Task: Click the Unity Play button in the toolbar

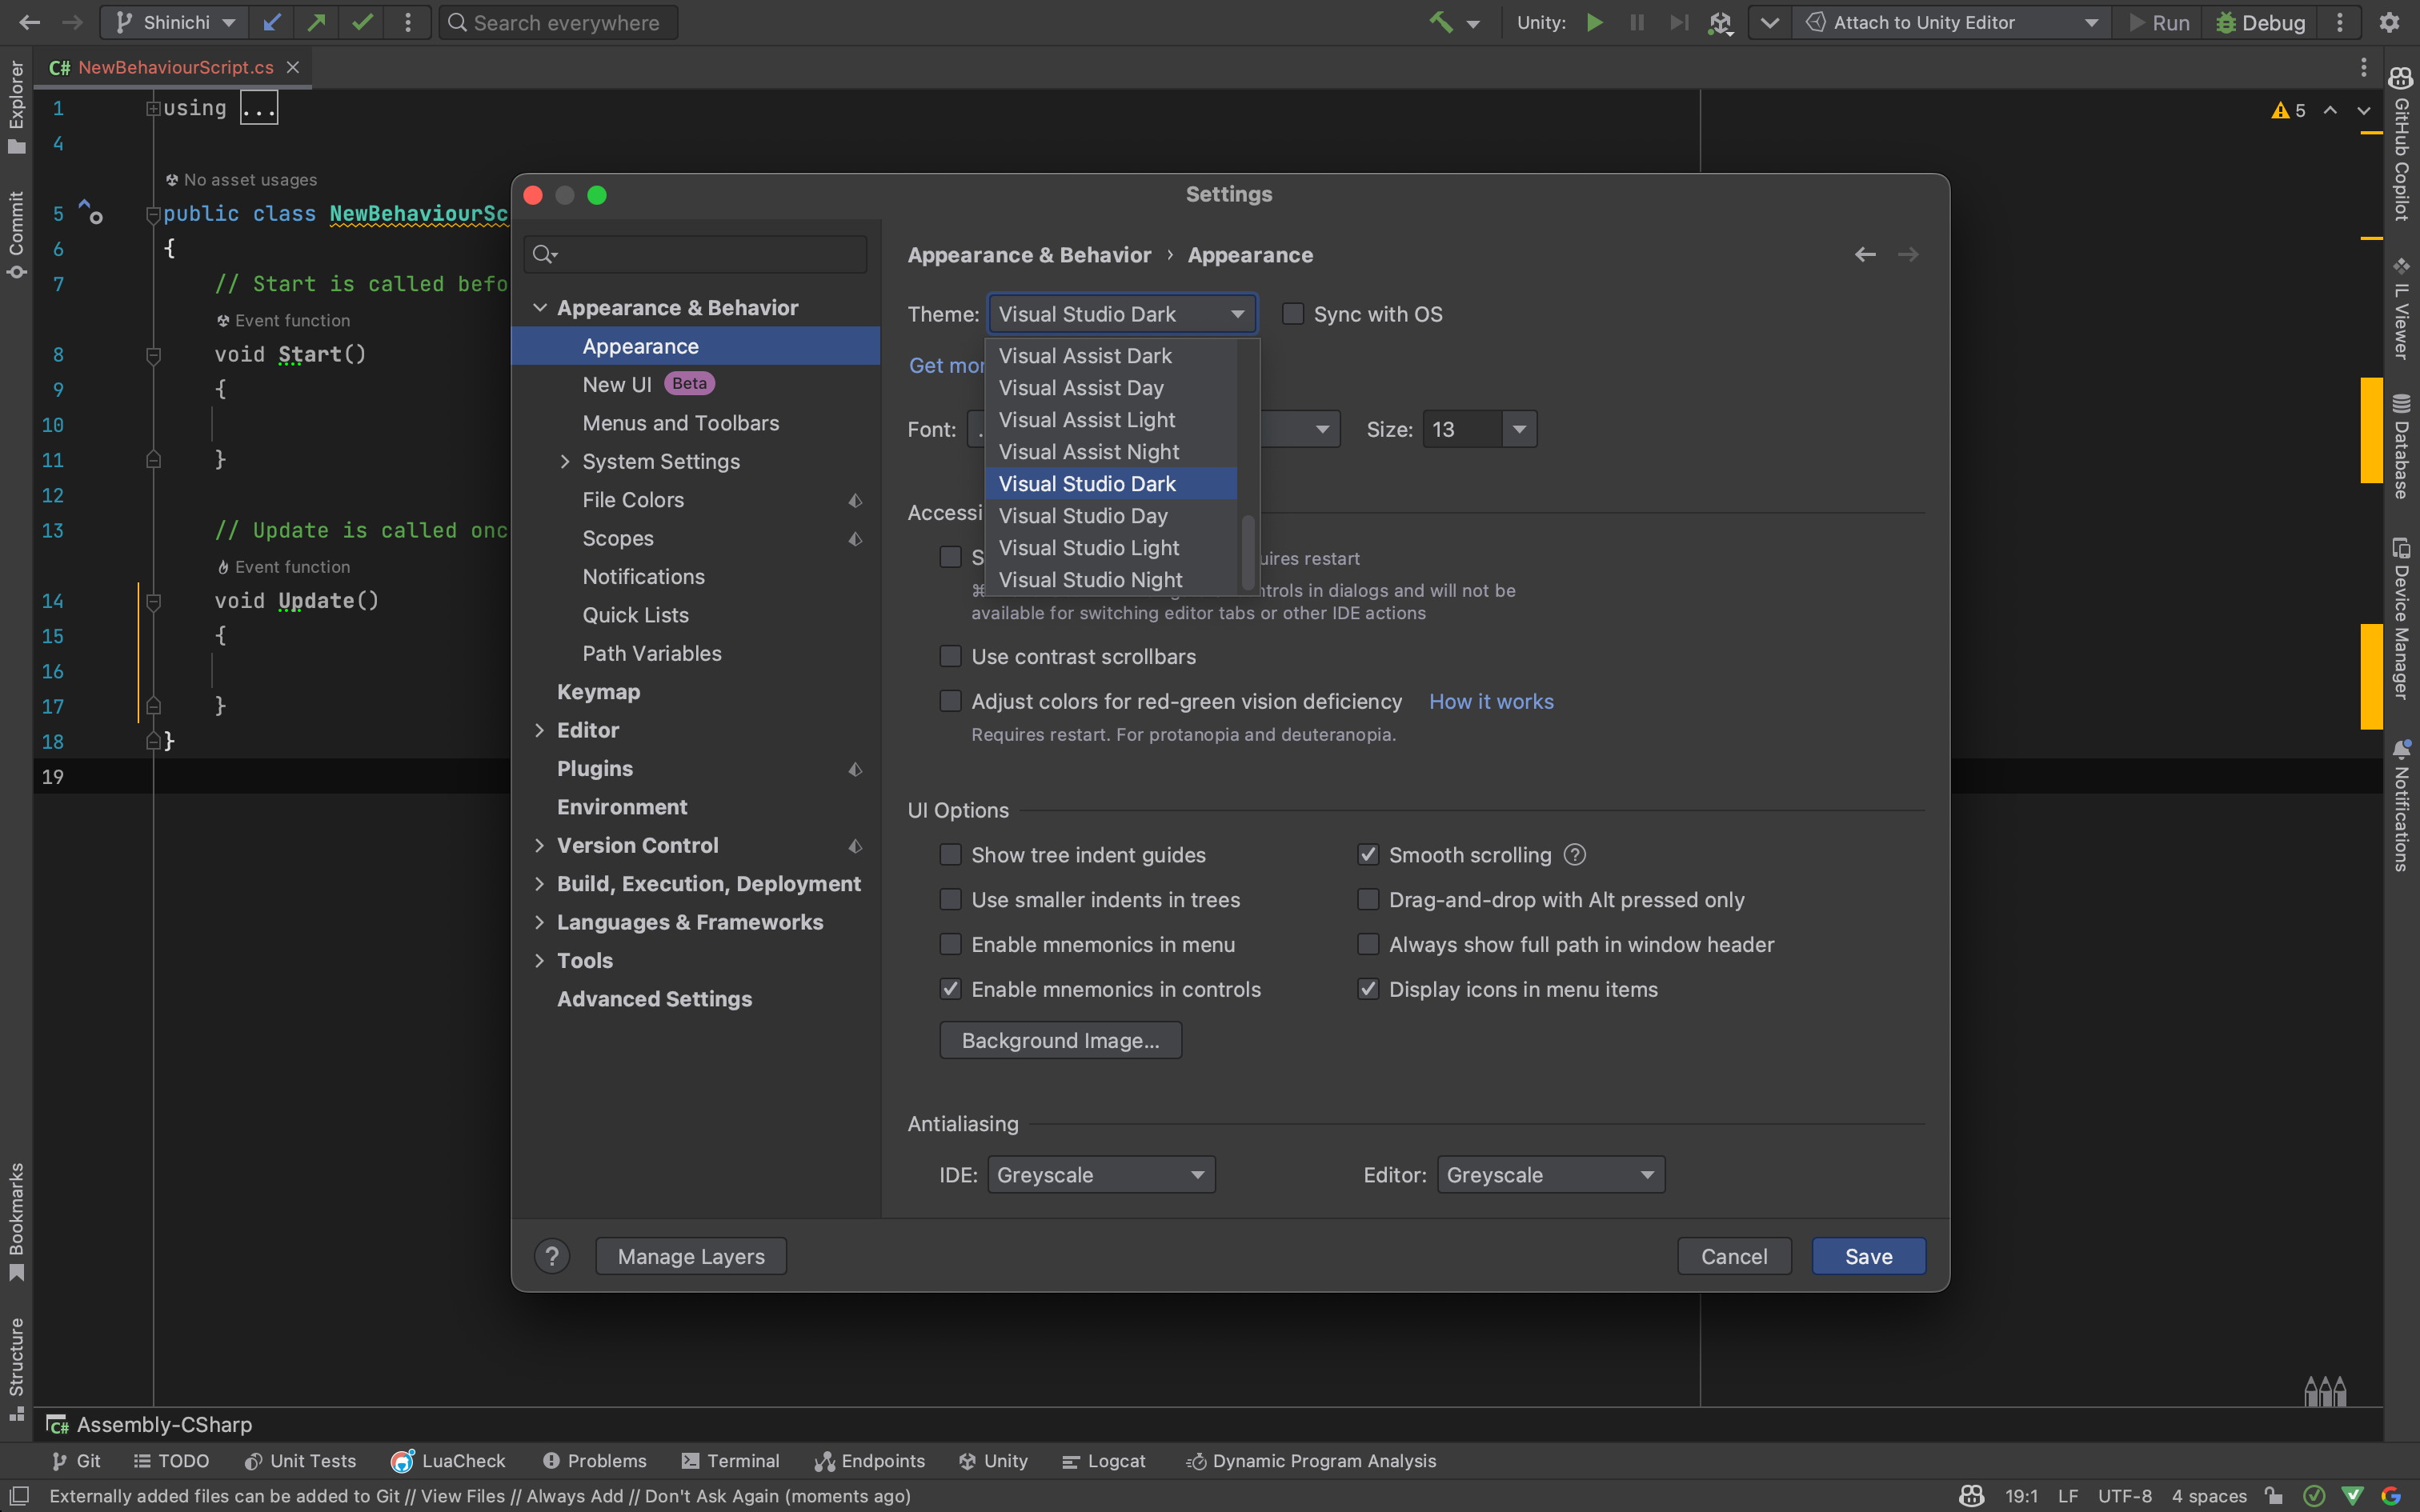Action: pyautogui.click(x=1594, y=21)
